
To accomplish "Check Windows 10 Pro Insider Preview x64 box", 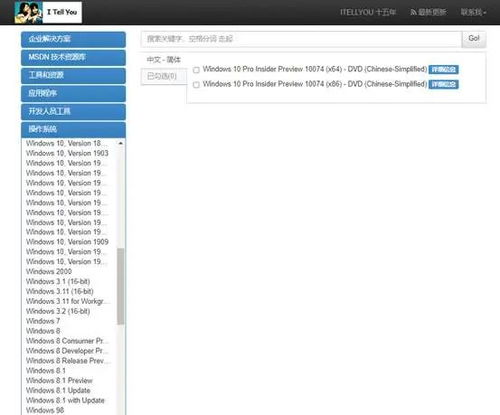I will click(x=196, y=70).
